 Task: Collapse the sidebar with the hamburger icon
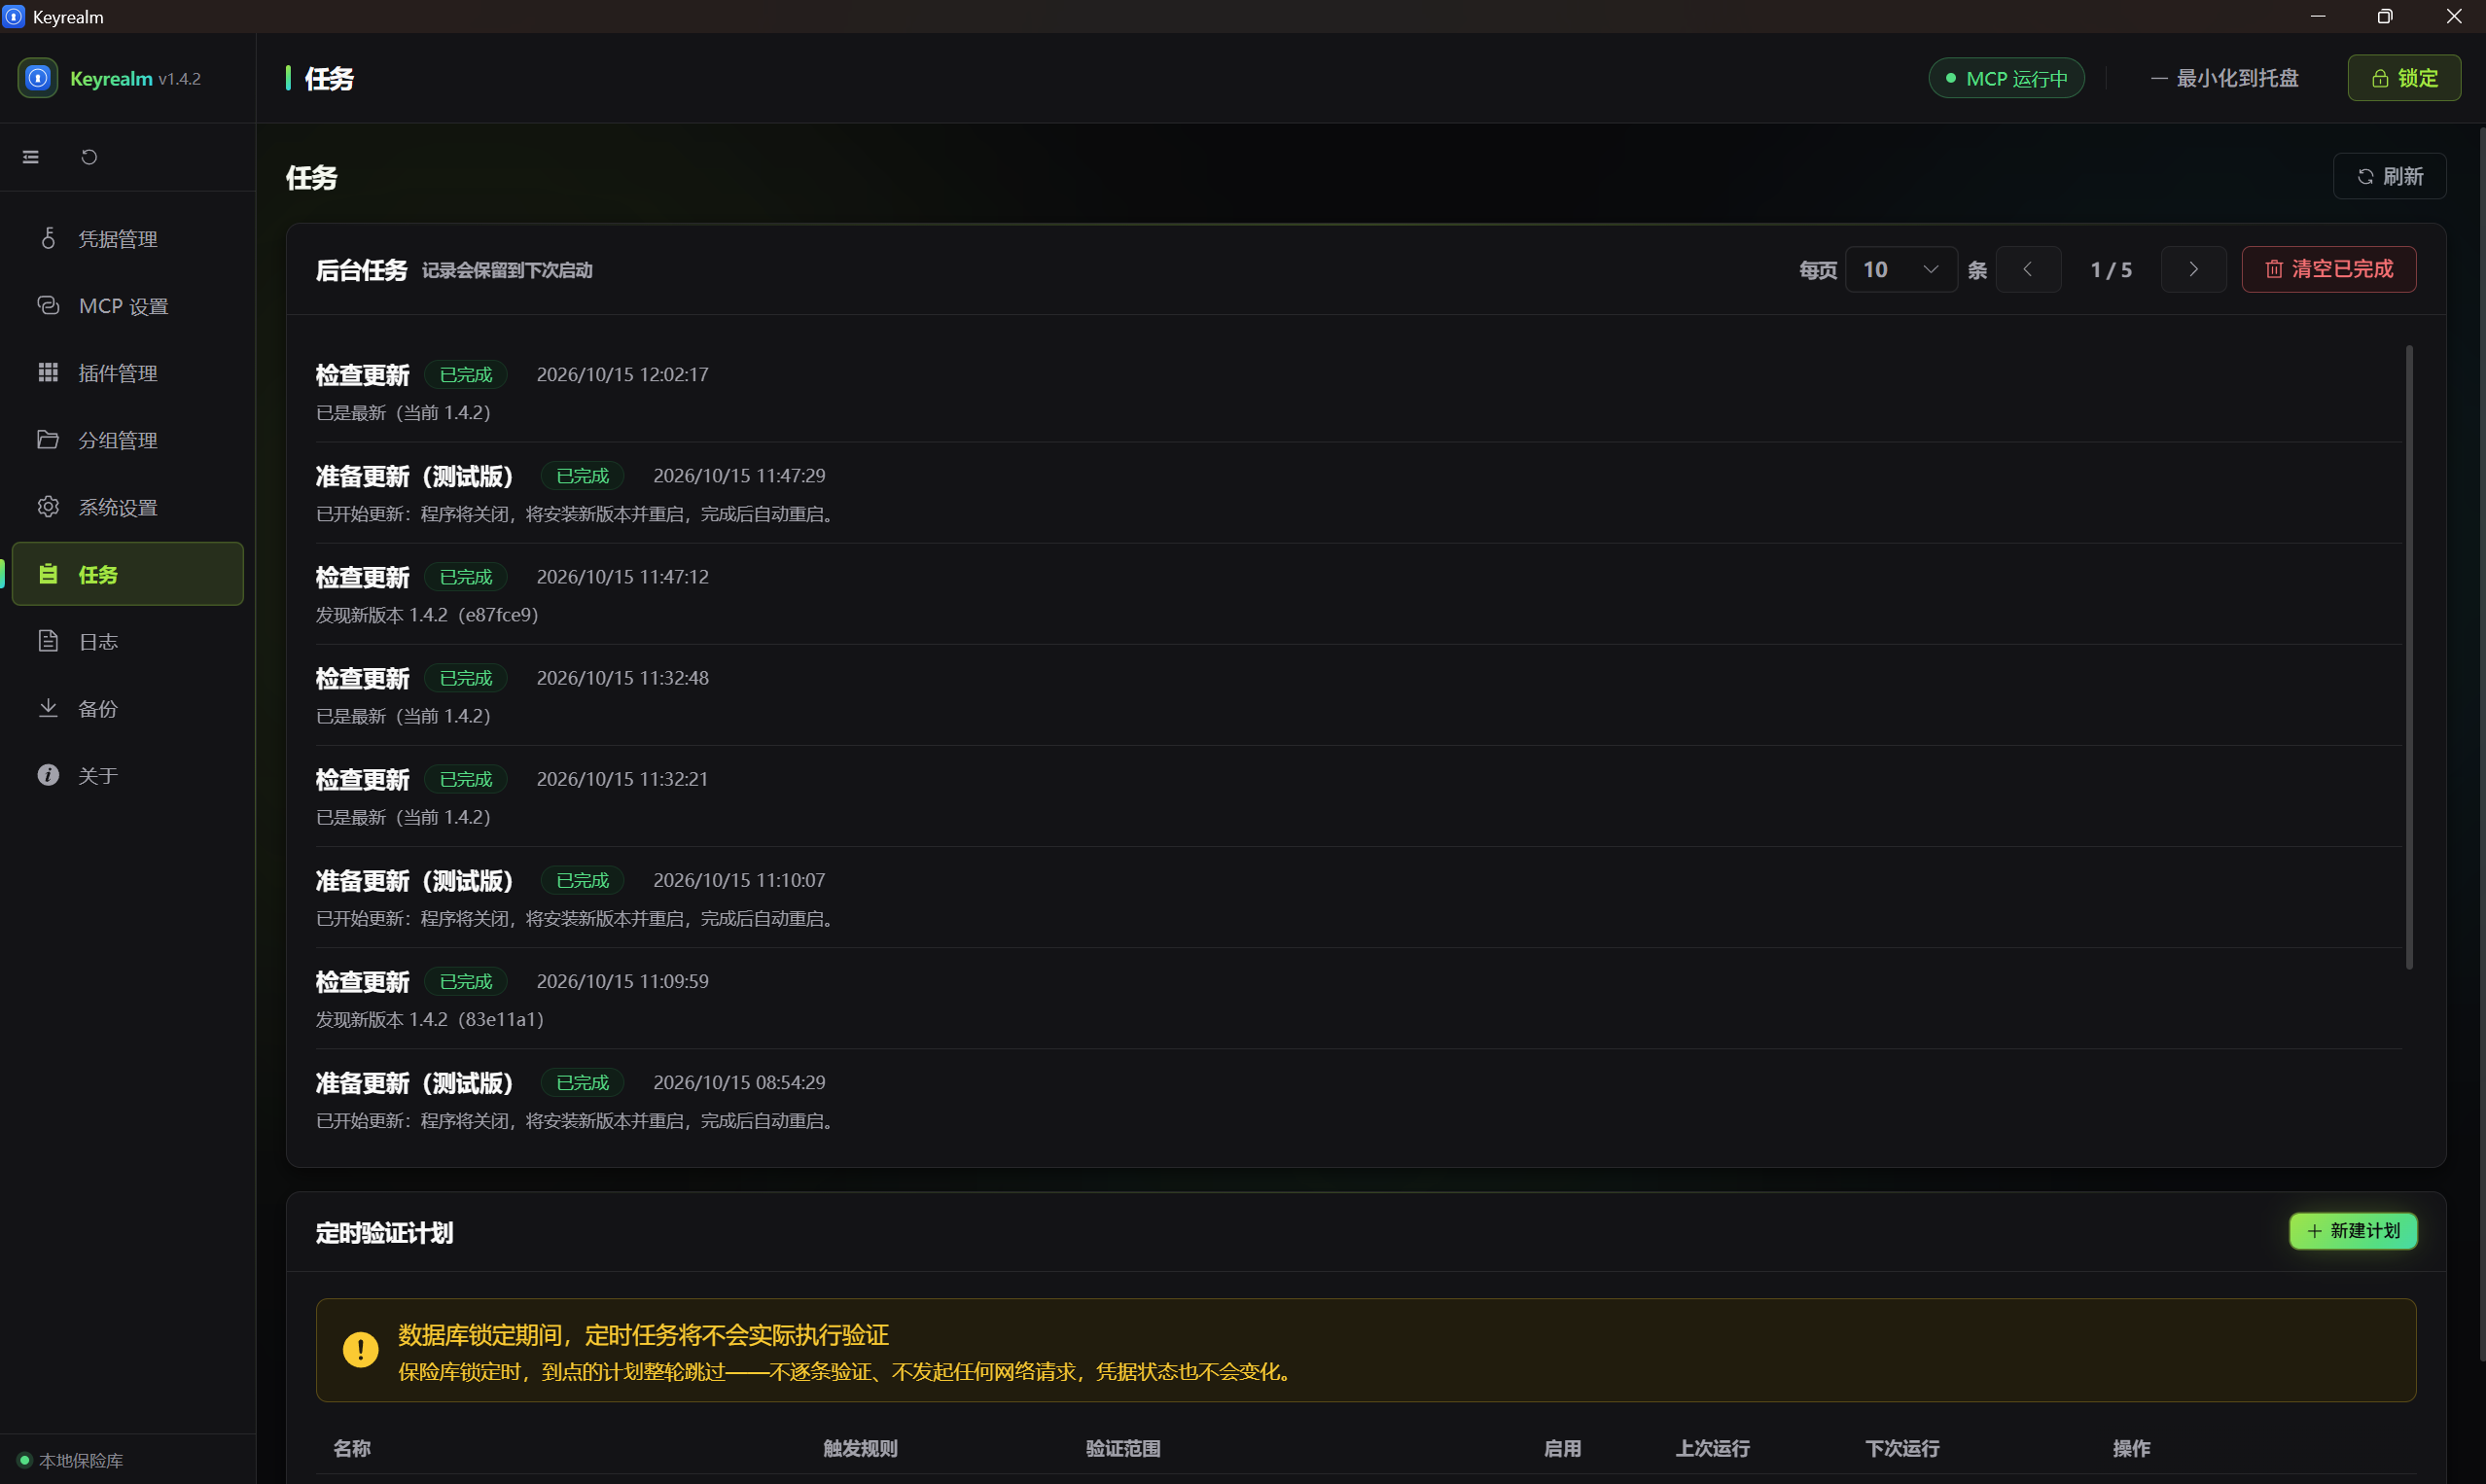point(31,157)
